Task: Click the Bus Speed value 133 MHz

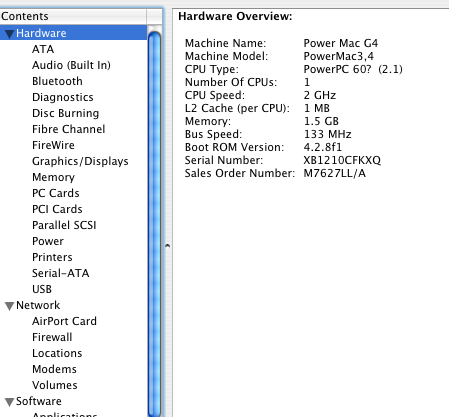Action: pyautogui.click(x=327, y=134)
